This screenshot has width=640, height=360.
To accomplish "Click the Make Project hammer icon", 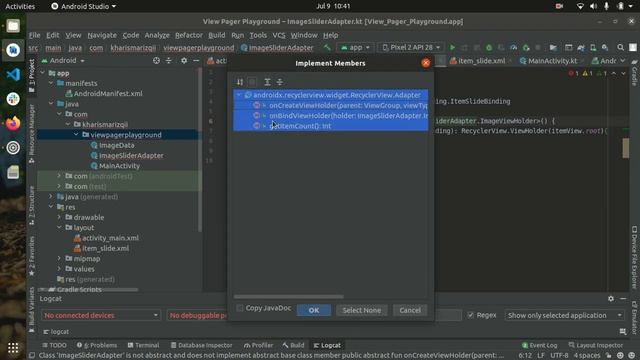I will [x=327, y=48].
